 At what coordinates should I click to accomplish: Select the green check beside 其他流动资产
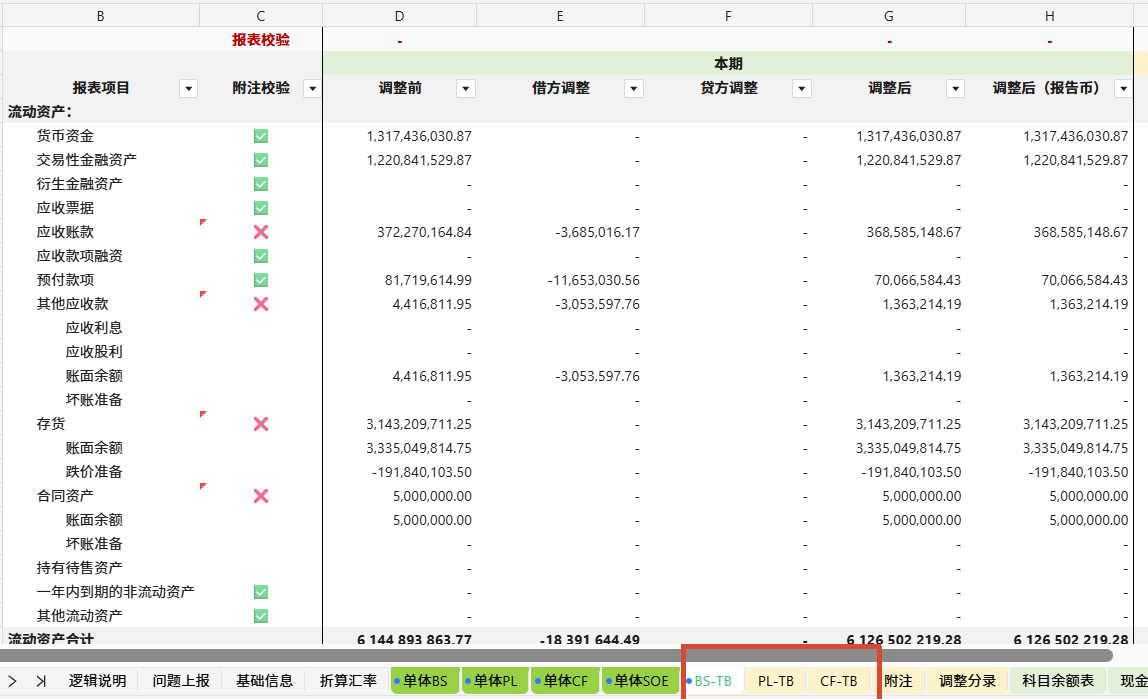tap(261, 616)
